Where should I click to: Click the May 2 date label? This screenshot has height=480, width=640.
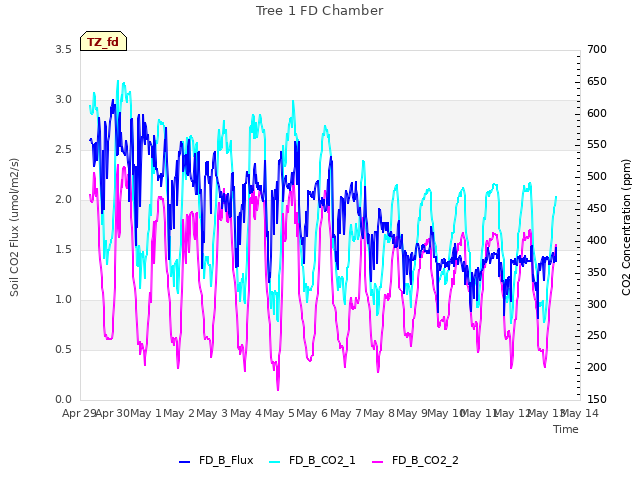(179, 413)
